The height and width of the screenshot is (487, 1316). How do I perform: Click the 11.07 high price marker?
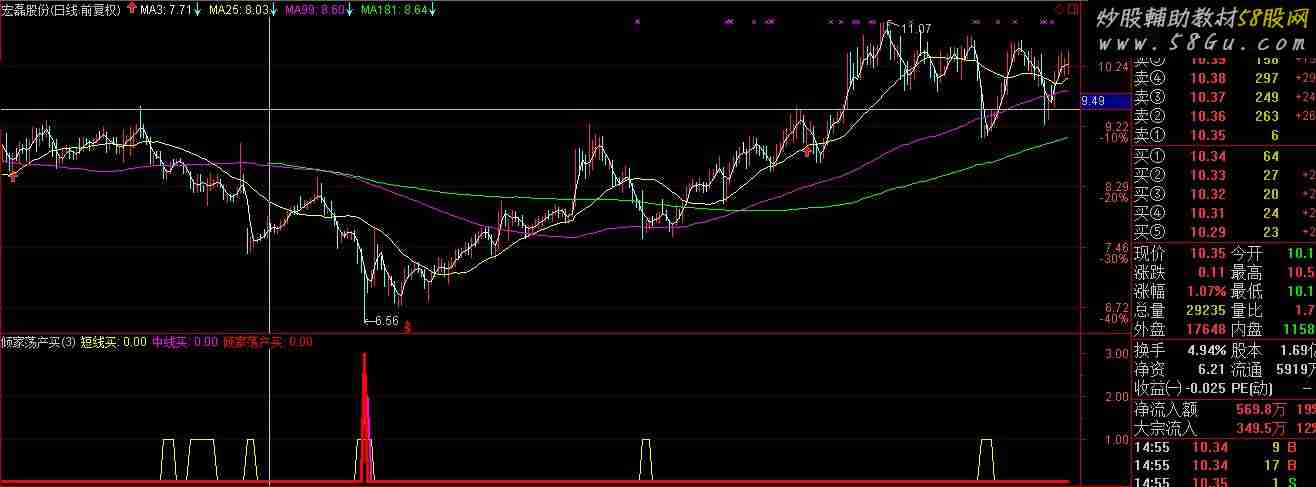[x=915, y=29]
